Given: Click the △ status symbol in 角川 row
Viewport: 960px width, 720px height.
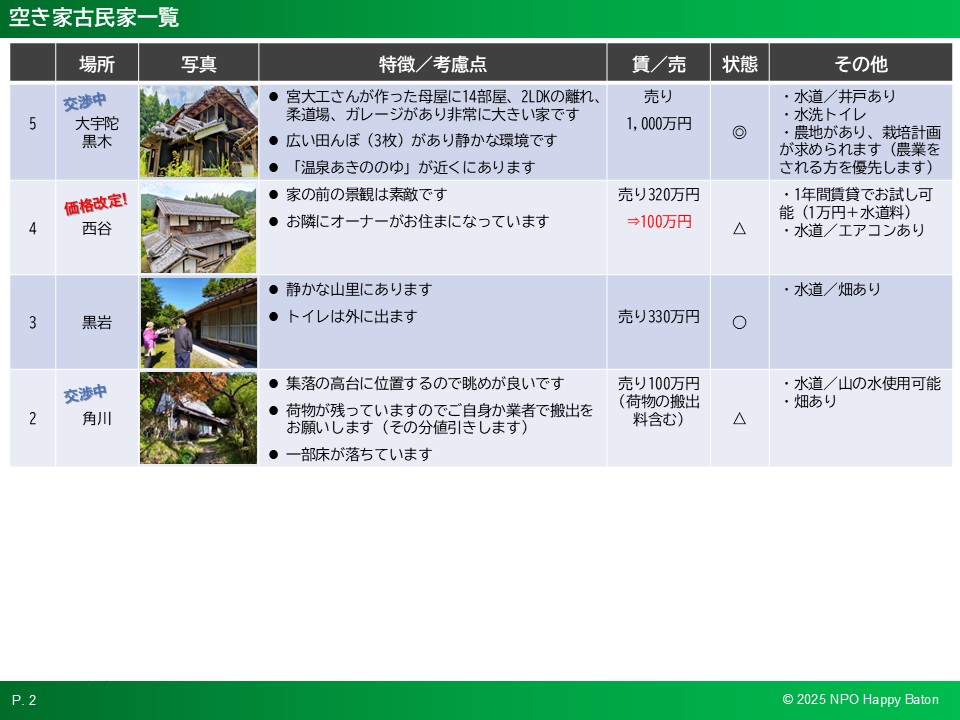Looking at the screenshot, I should pos(739,418).
